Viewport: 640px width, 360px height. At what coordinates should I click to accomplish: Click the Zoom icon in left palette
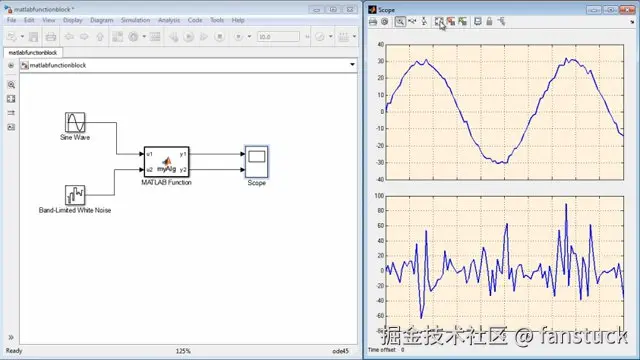click(11, 85)
